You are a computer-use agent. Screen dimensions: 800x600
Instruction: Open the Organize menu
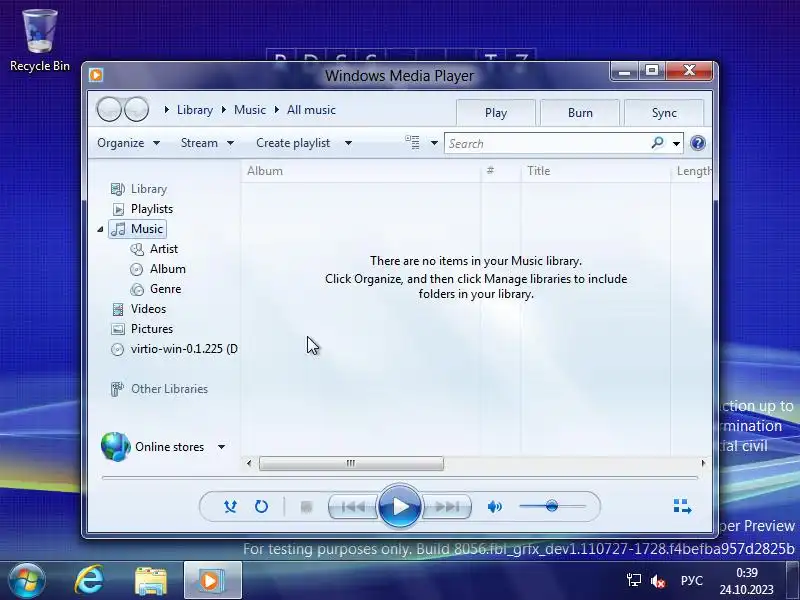pyautogui.click(x=129, y=143)
